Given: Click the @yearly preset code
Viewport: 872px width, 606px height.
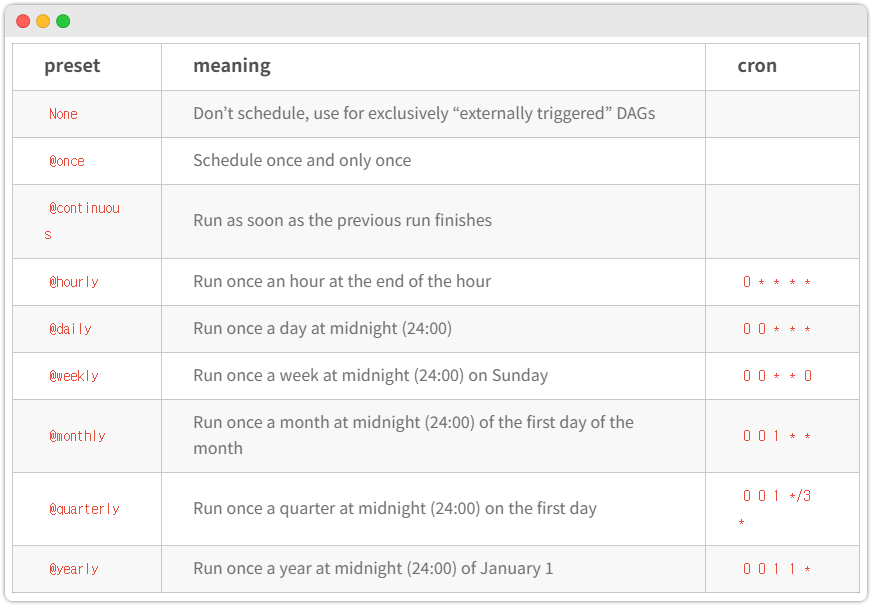Looking at the screenshot, I should (x=74, y=569).
